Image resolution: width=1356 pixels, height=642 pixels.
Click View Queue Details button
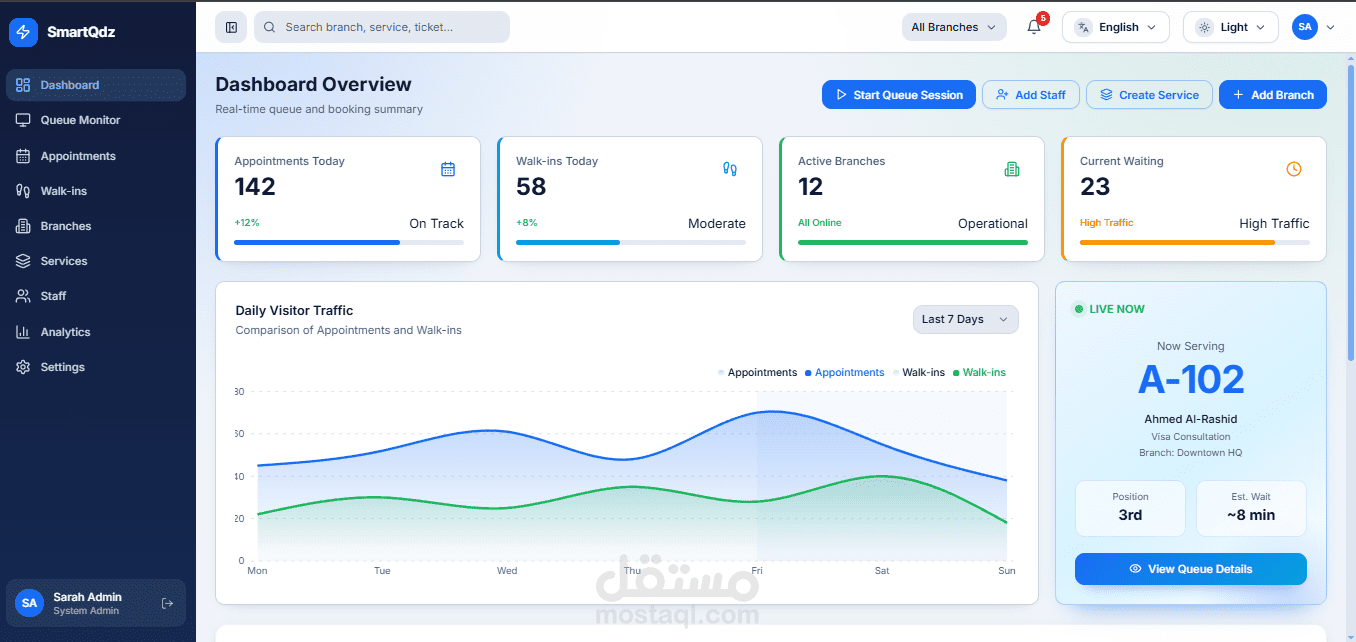click(1191, 569)
